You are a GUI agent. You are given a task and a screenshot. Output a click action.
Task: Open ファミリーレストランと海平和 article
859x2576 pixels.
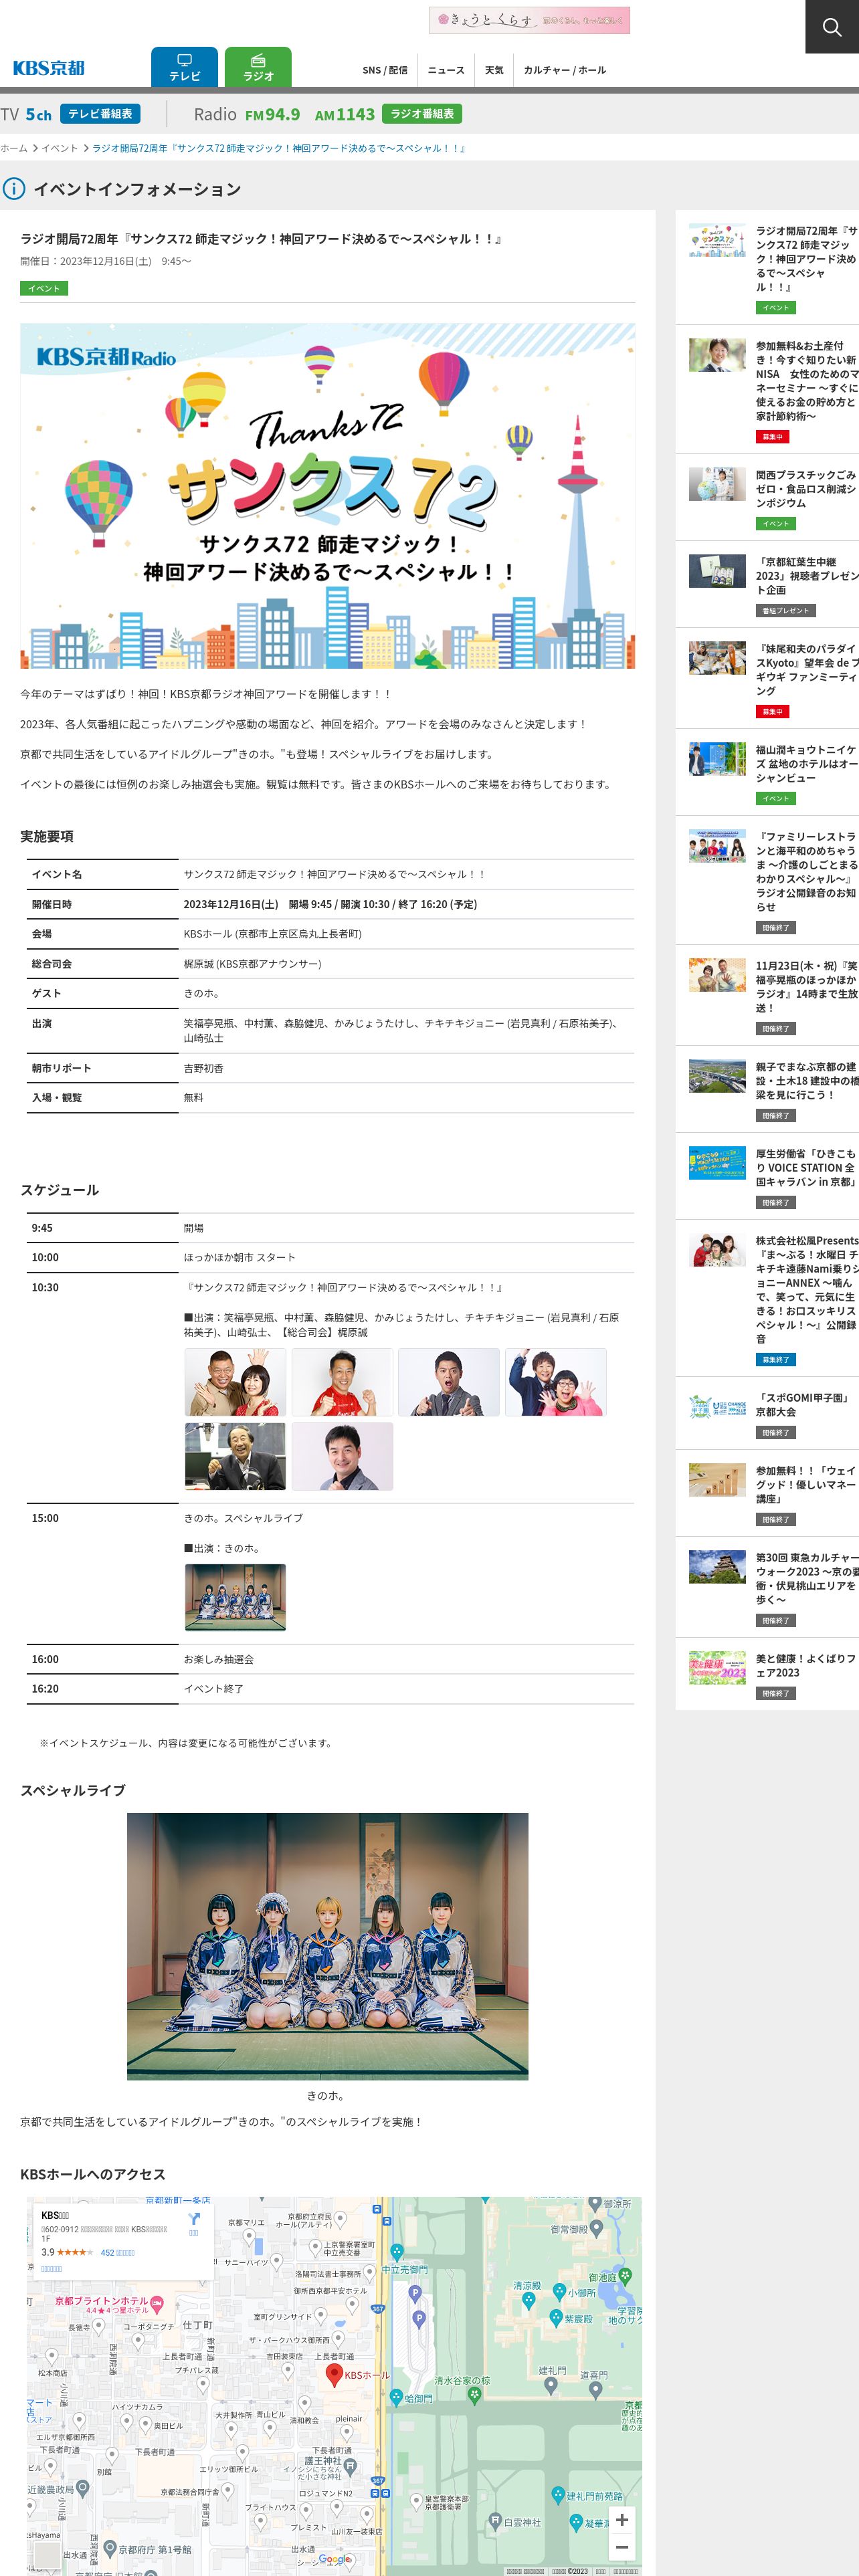767,880
